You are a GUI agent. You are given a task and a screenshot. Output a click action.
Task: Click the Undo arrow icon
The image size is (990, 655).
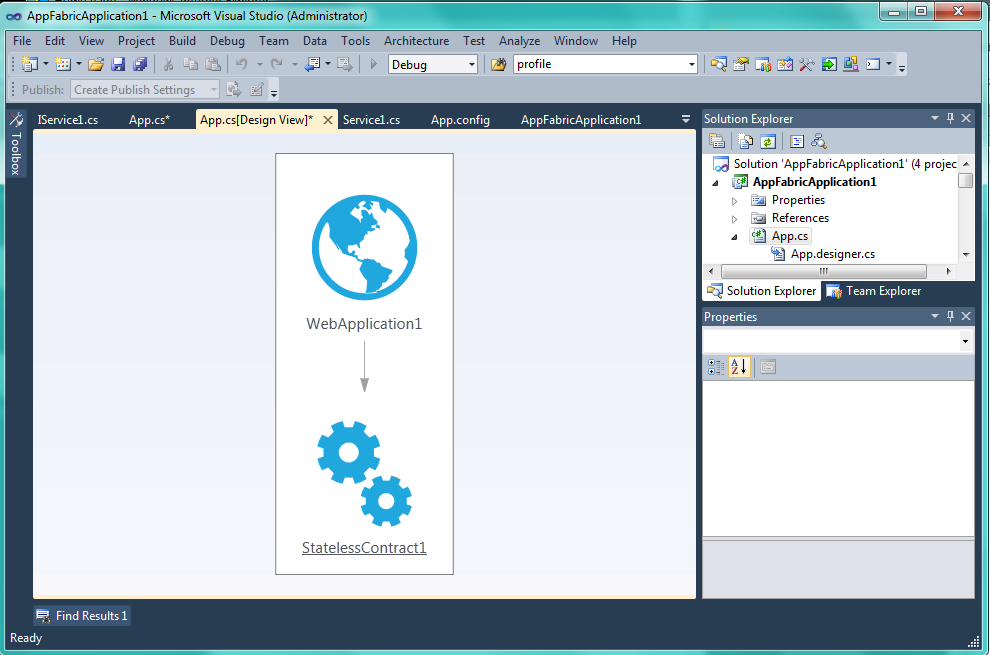click(x=241, y=64)
